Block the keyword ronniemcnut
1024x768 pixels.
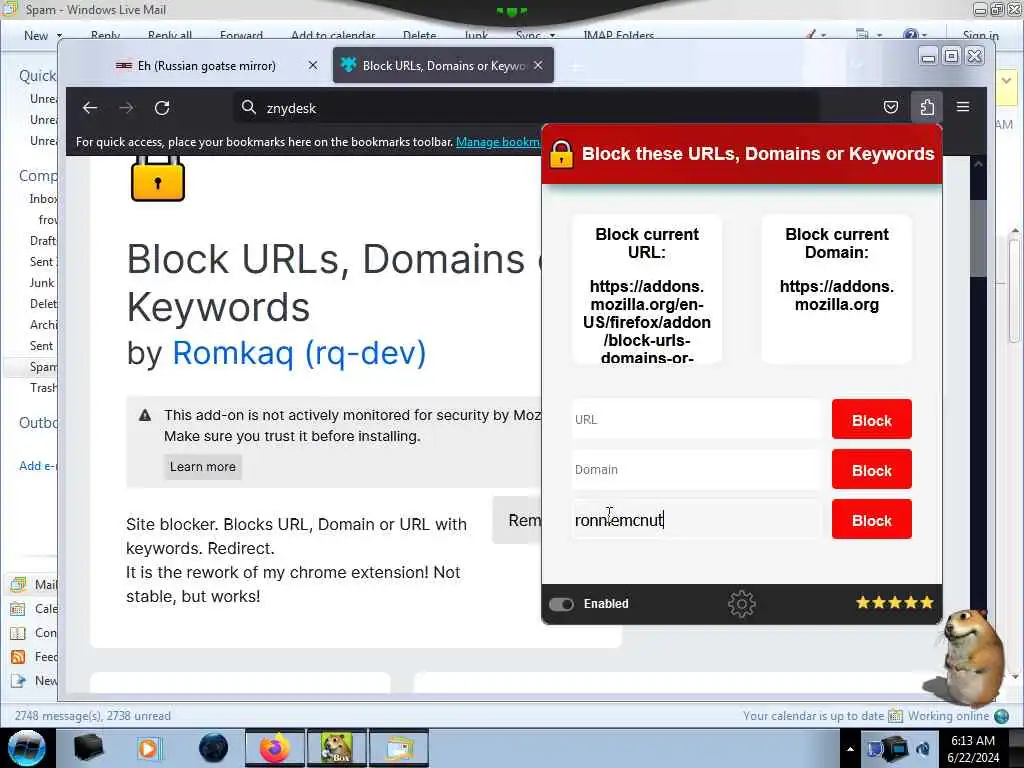[871, 520]
